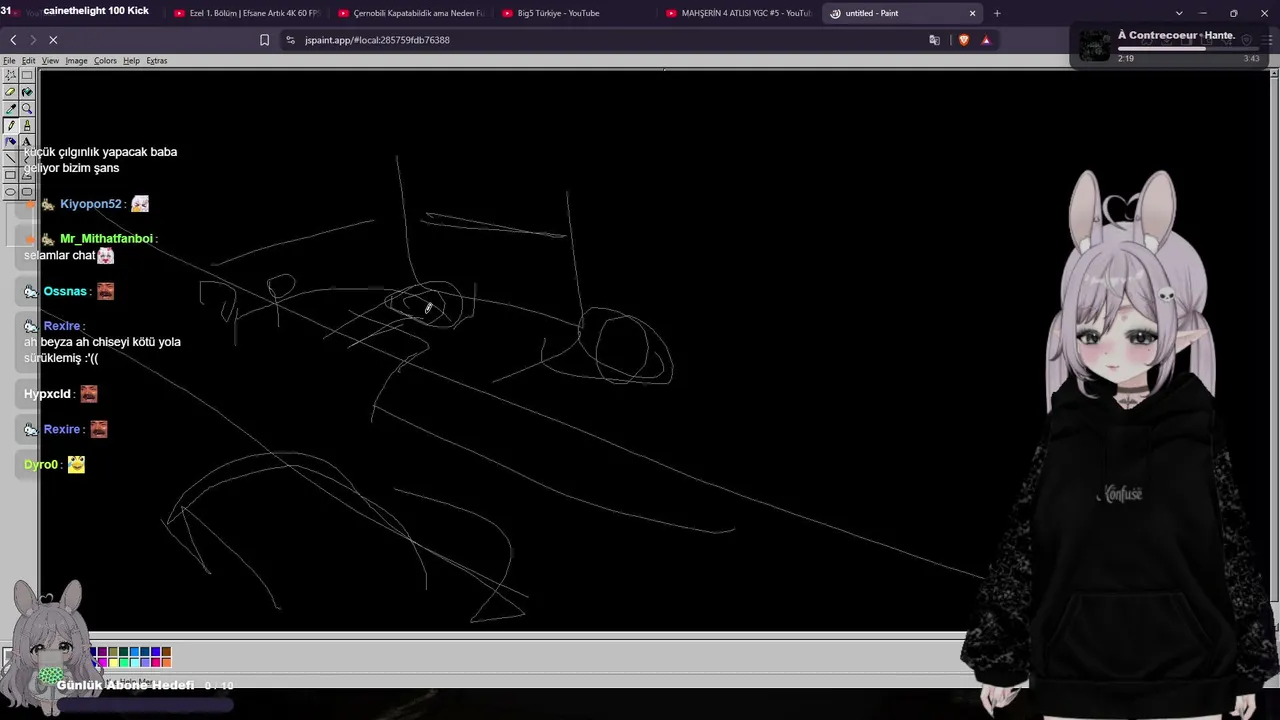Viewport: 1280px width, 720px height.
Task: Pick the brown color swatch
Action: (166, 652)
